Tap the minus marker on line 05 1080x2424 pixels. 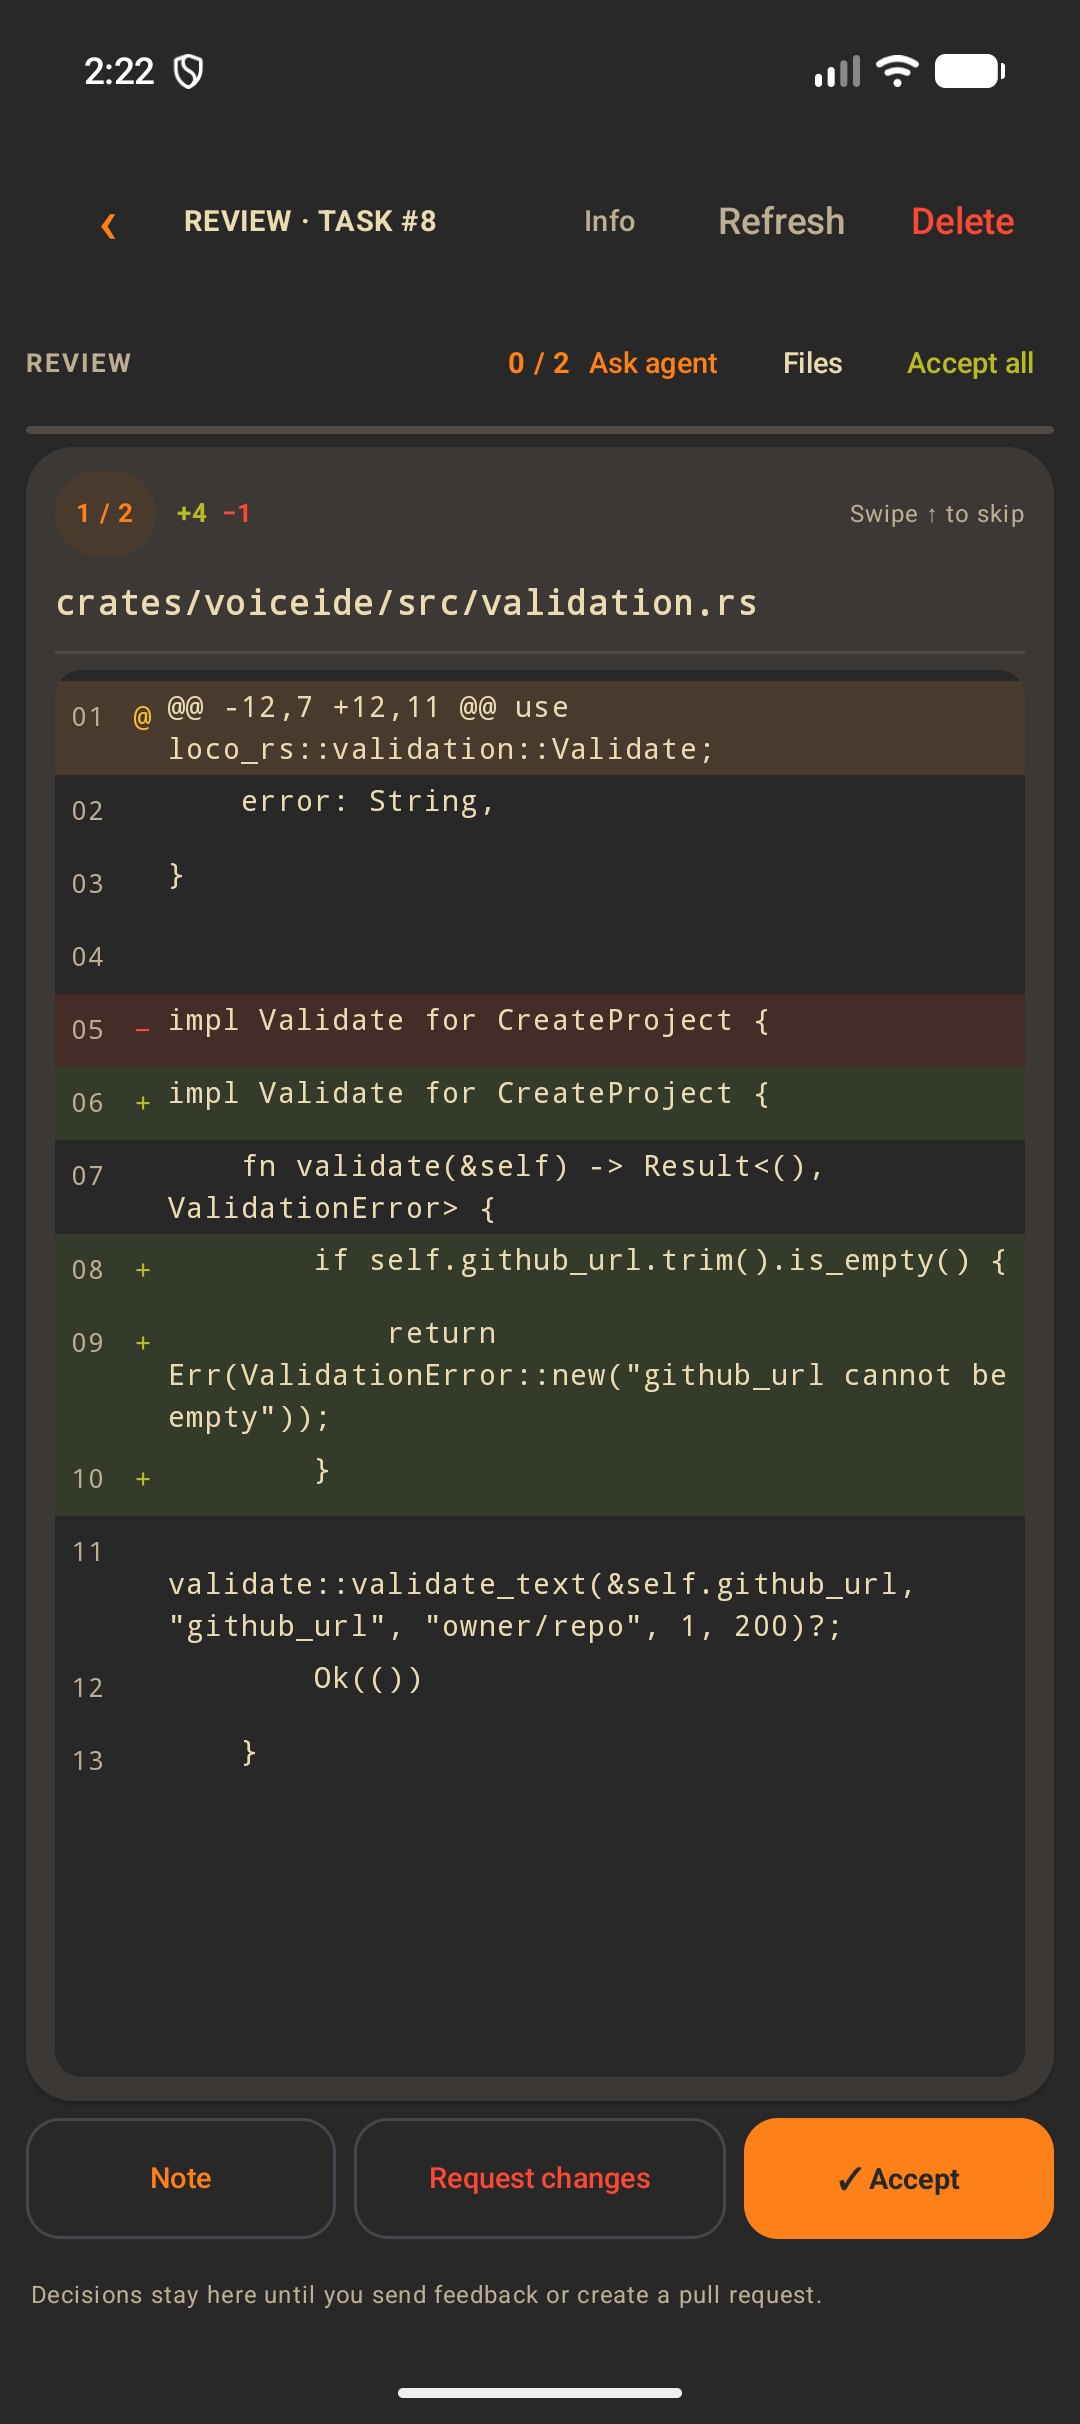tap(143, 1030)
